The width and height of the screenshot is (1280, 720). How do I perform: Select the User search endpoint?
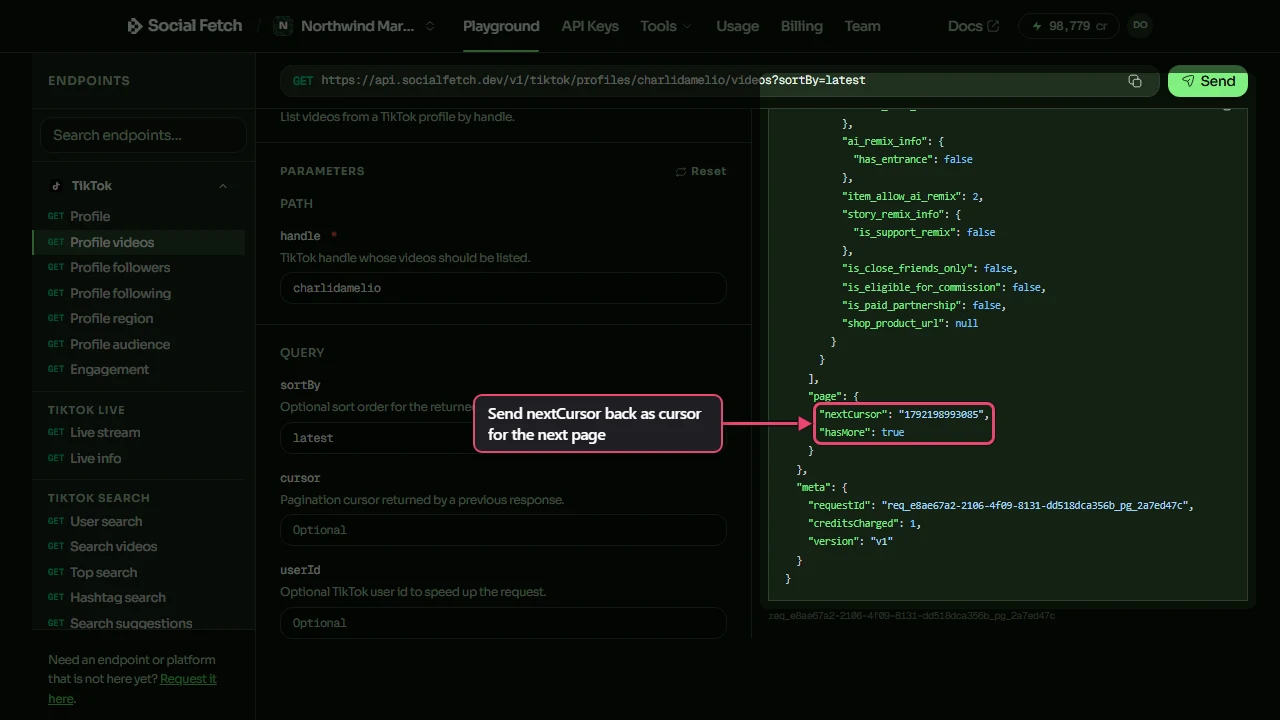[x=139, y=521]
